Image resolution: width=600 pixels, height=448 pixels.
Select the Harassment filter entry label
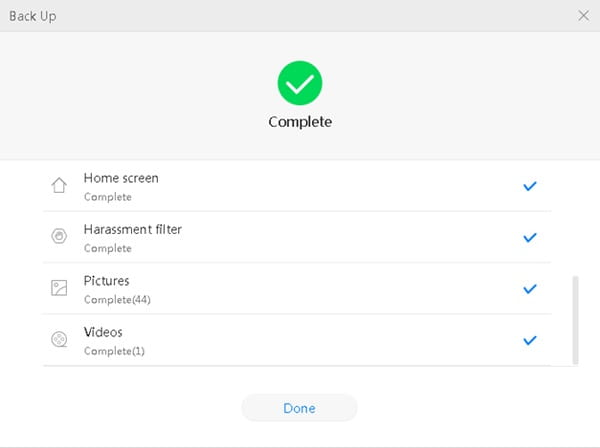point(132,229)
